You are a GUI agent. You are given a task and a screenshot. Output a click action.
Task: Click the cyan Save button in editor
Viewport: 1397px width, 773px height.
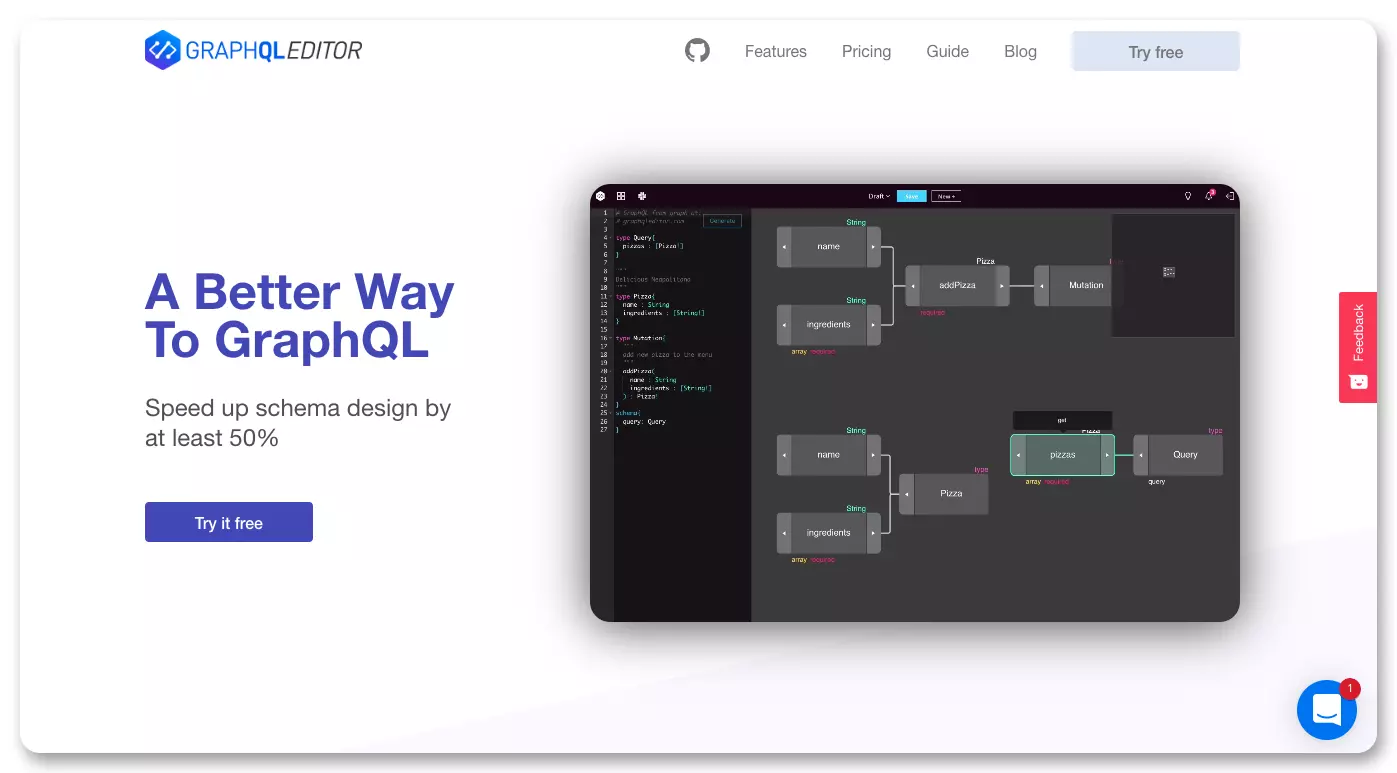coord(911,196)
